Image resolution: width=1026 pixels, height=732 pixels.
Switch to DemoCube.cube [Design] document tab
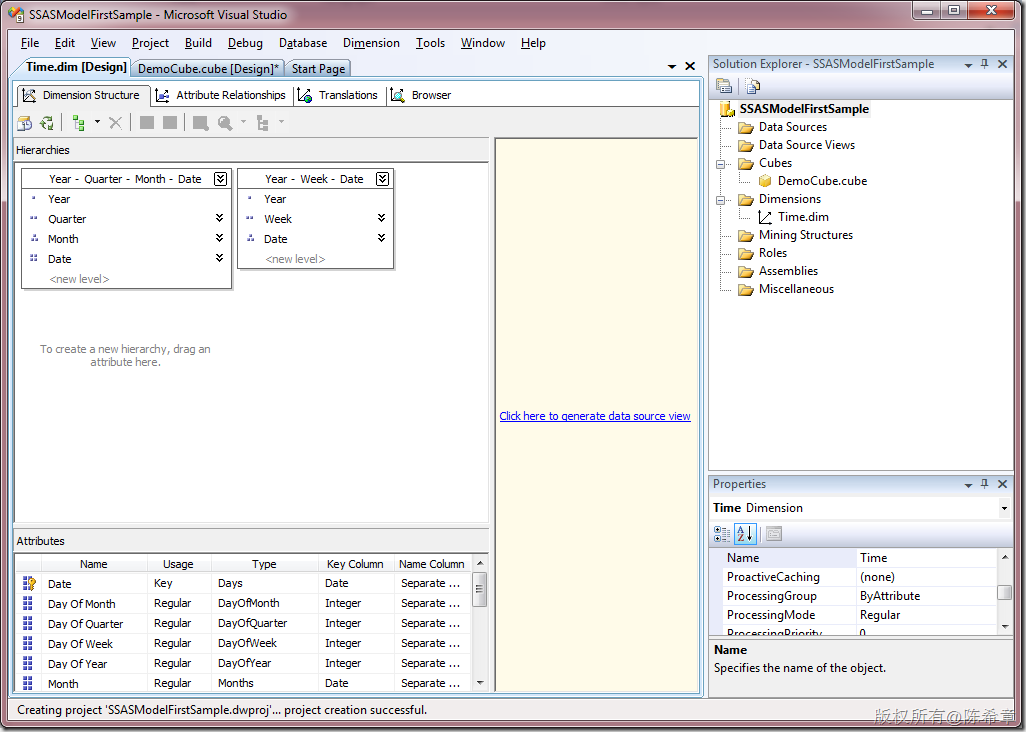[208, 69]
